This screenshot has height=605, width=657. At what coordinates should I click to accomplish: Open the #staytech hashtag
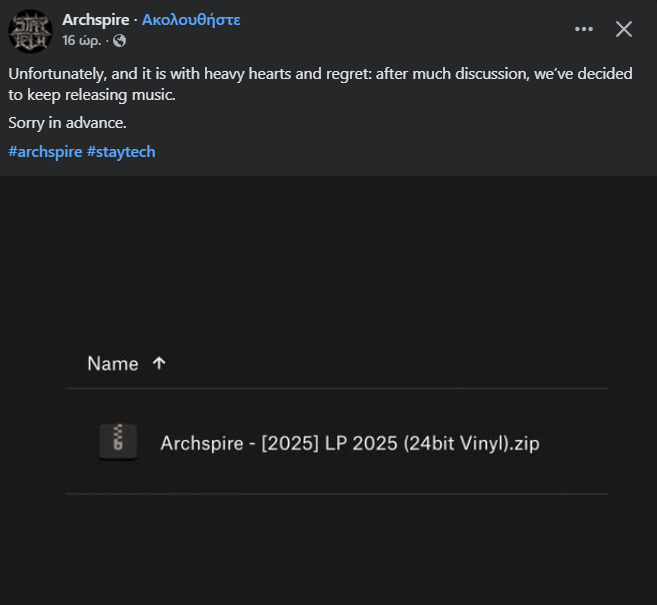[x=121, y=152]
